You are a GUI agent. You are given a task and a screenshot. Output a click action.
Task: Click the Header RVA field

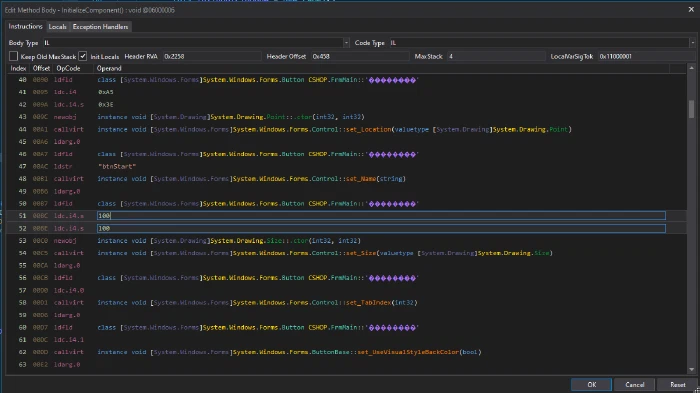[x=212, y=56]
